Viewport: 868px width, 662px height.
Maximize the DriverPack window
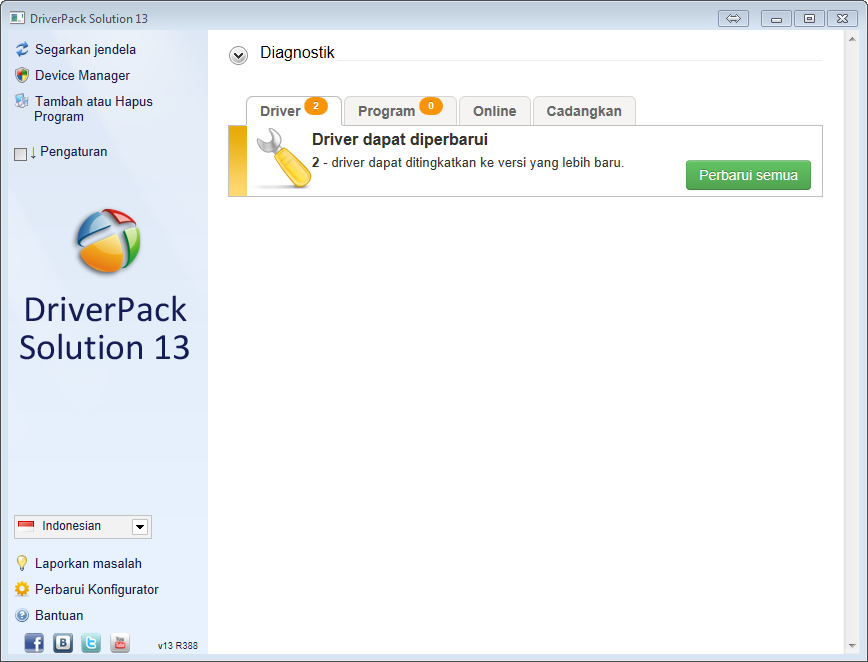coord(809,18)
